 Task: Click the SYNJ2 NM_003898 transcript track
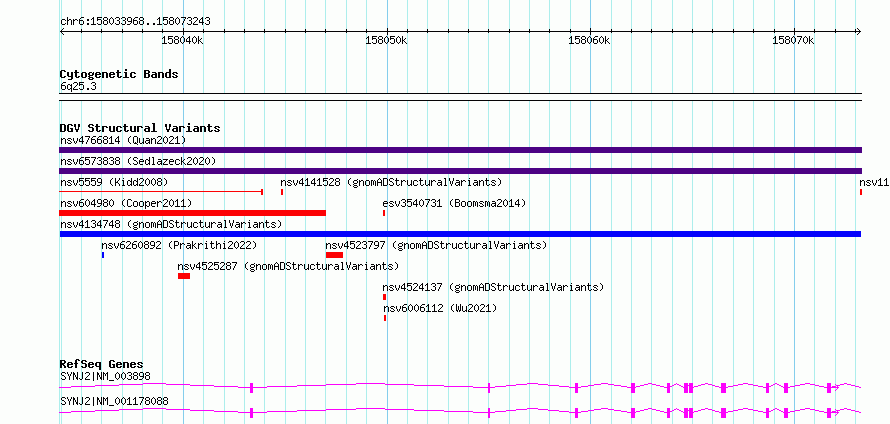pos(460,388)
